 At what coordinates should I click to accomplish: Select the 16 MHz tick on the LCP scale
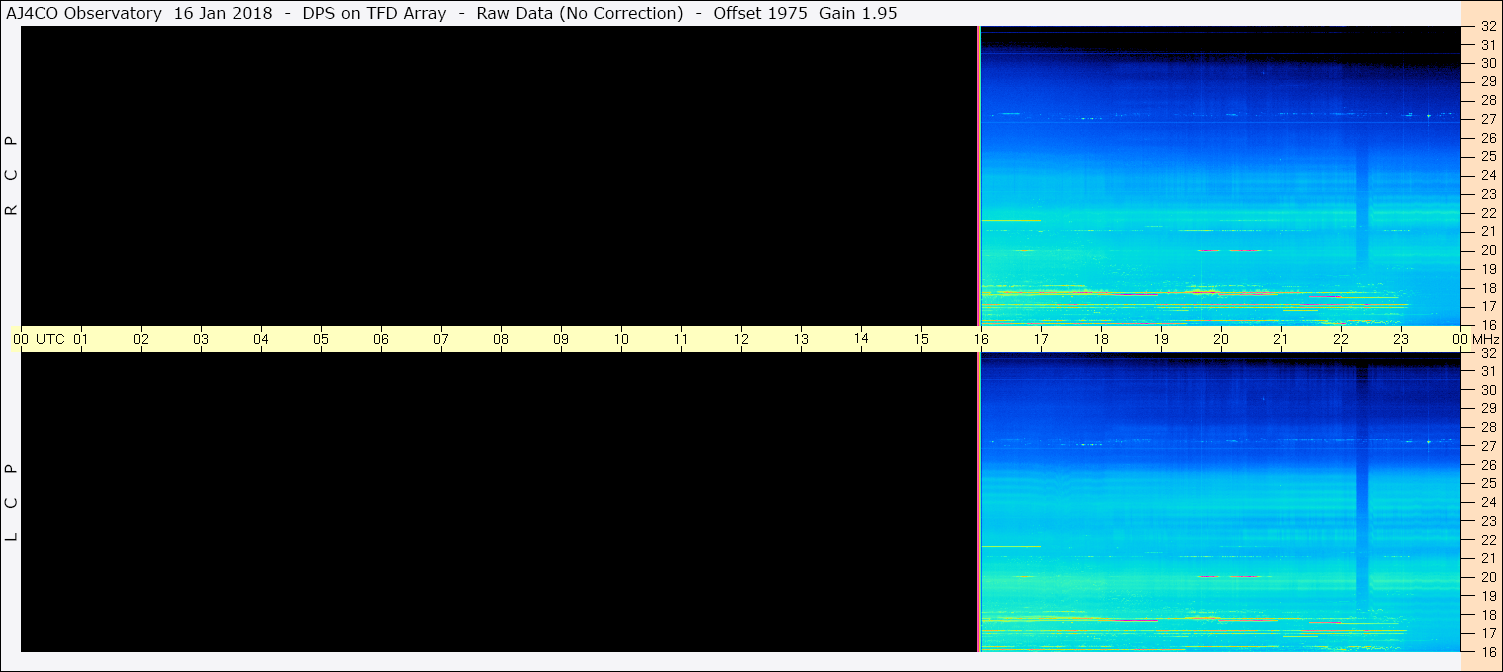click(x=1488, y=651)
